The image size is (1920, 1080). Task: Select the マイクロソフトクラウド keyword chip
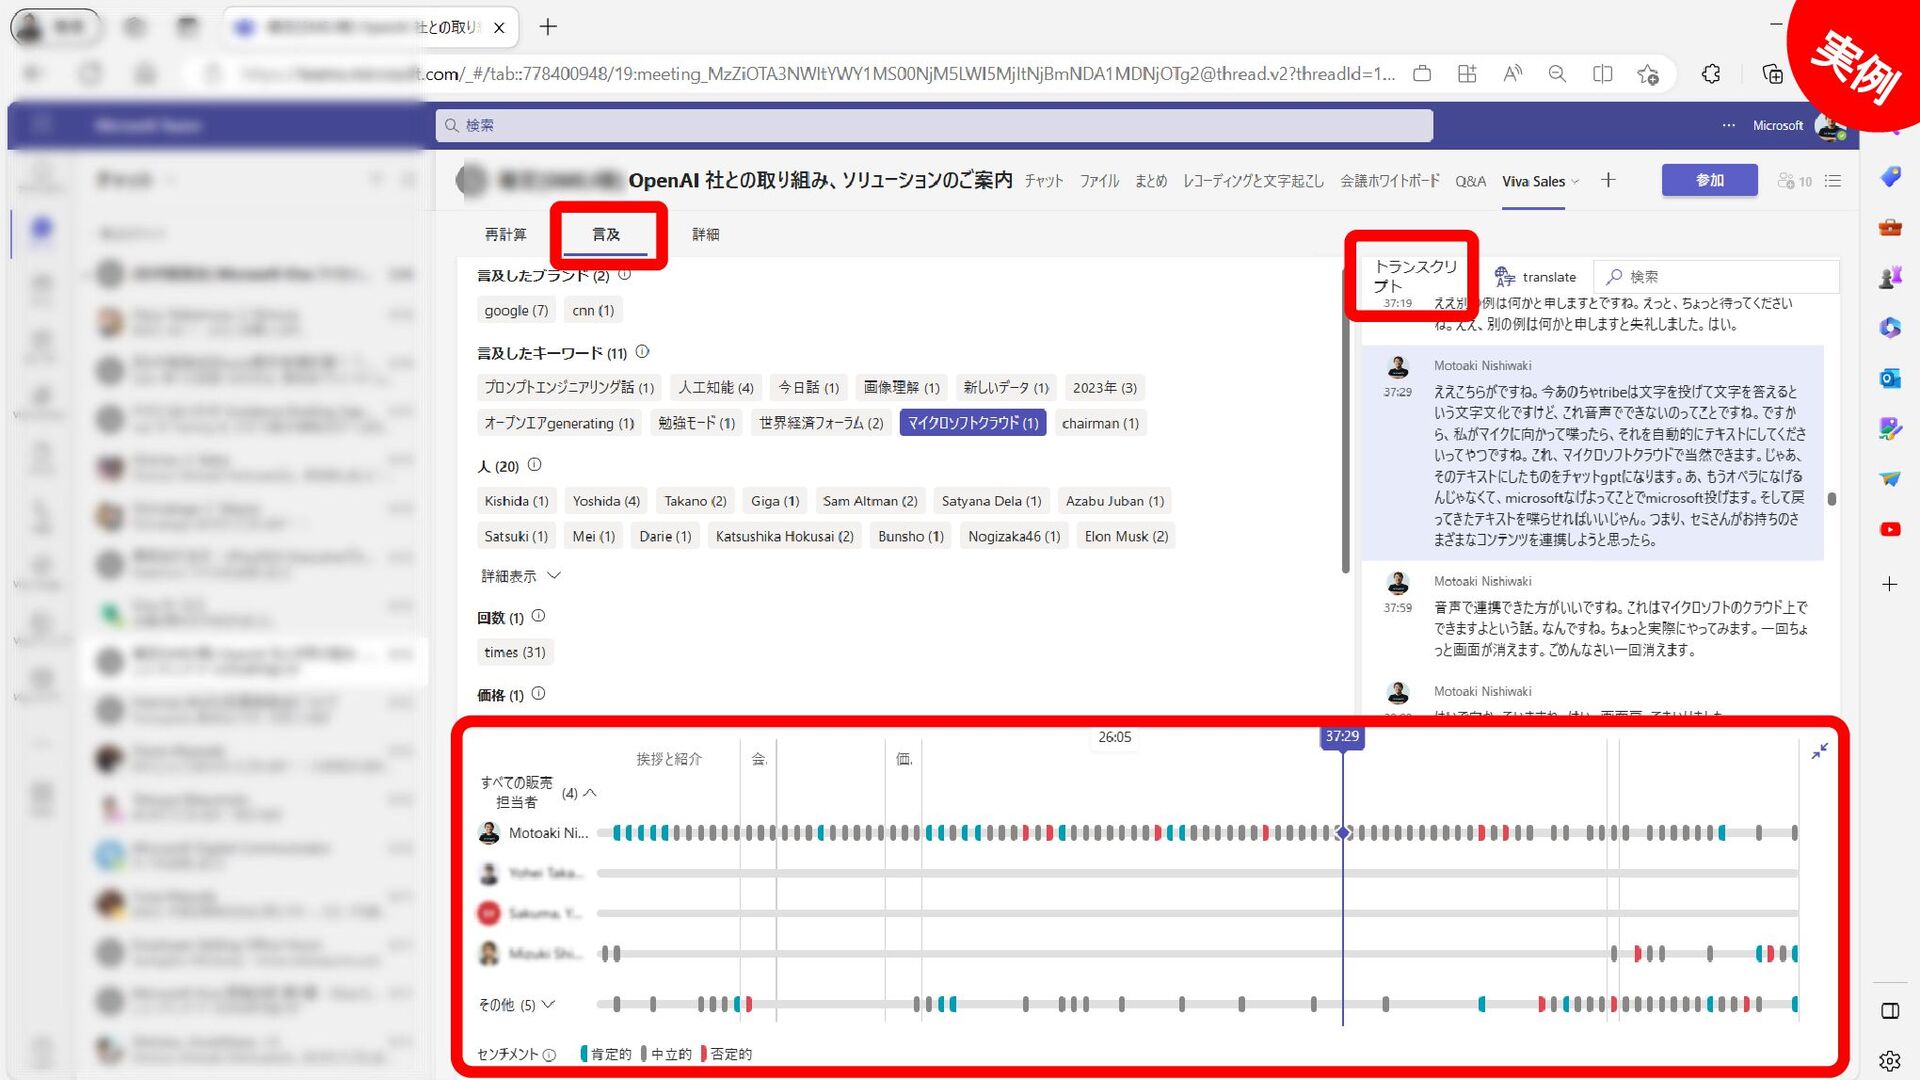coord(972,423)
